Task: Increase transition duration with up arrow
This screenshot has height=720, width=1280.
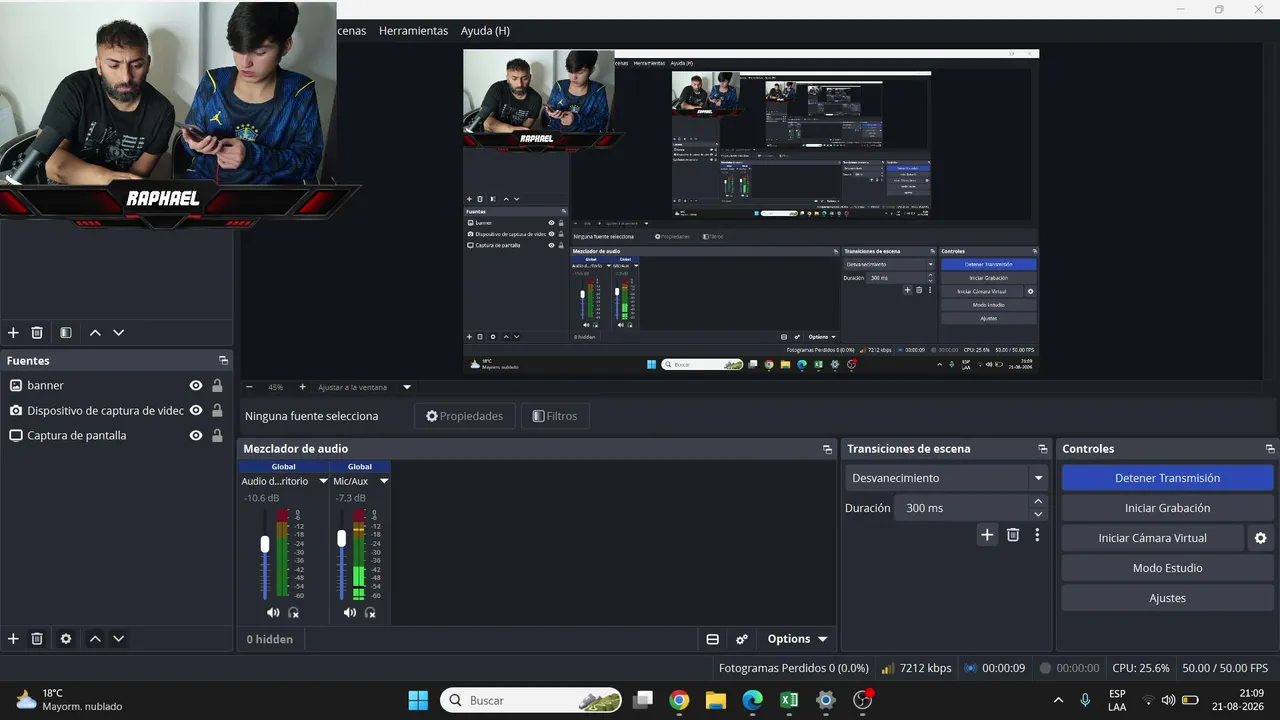Action: (x=1038, y=502)
